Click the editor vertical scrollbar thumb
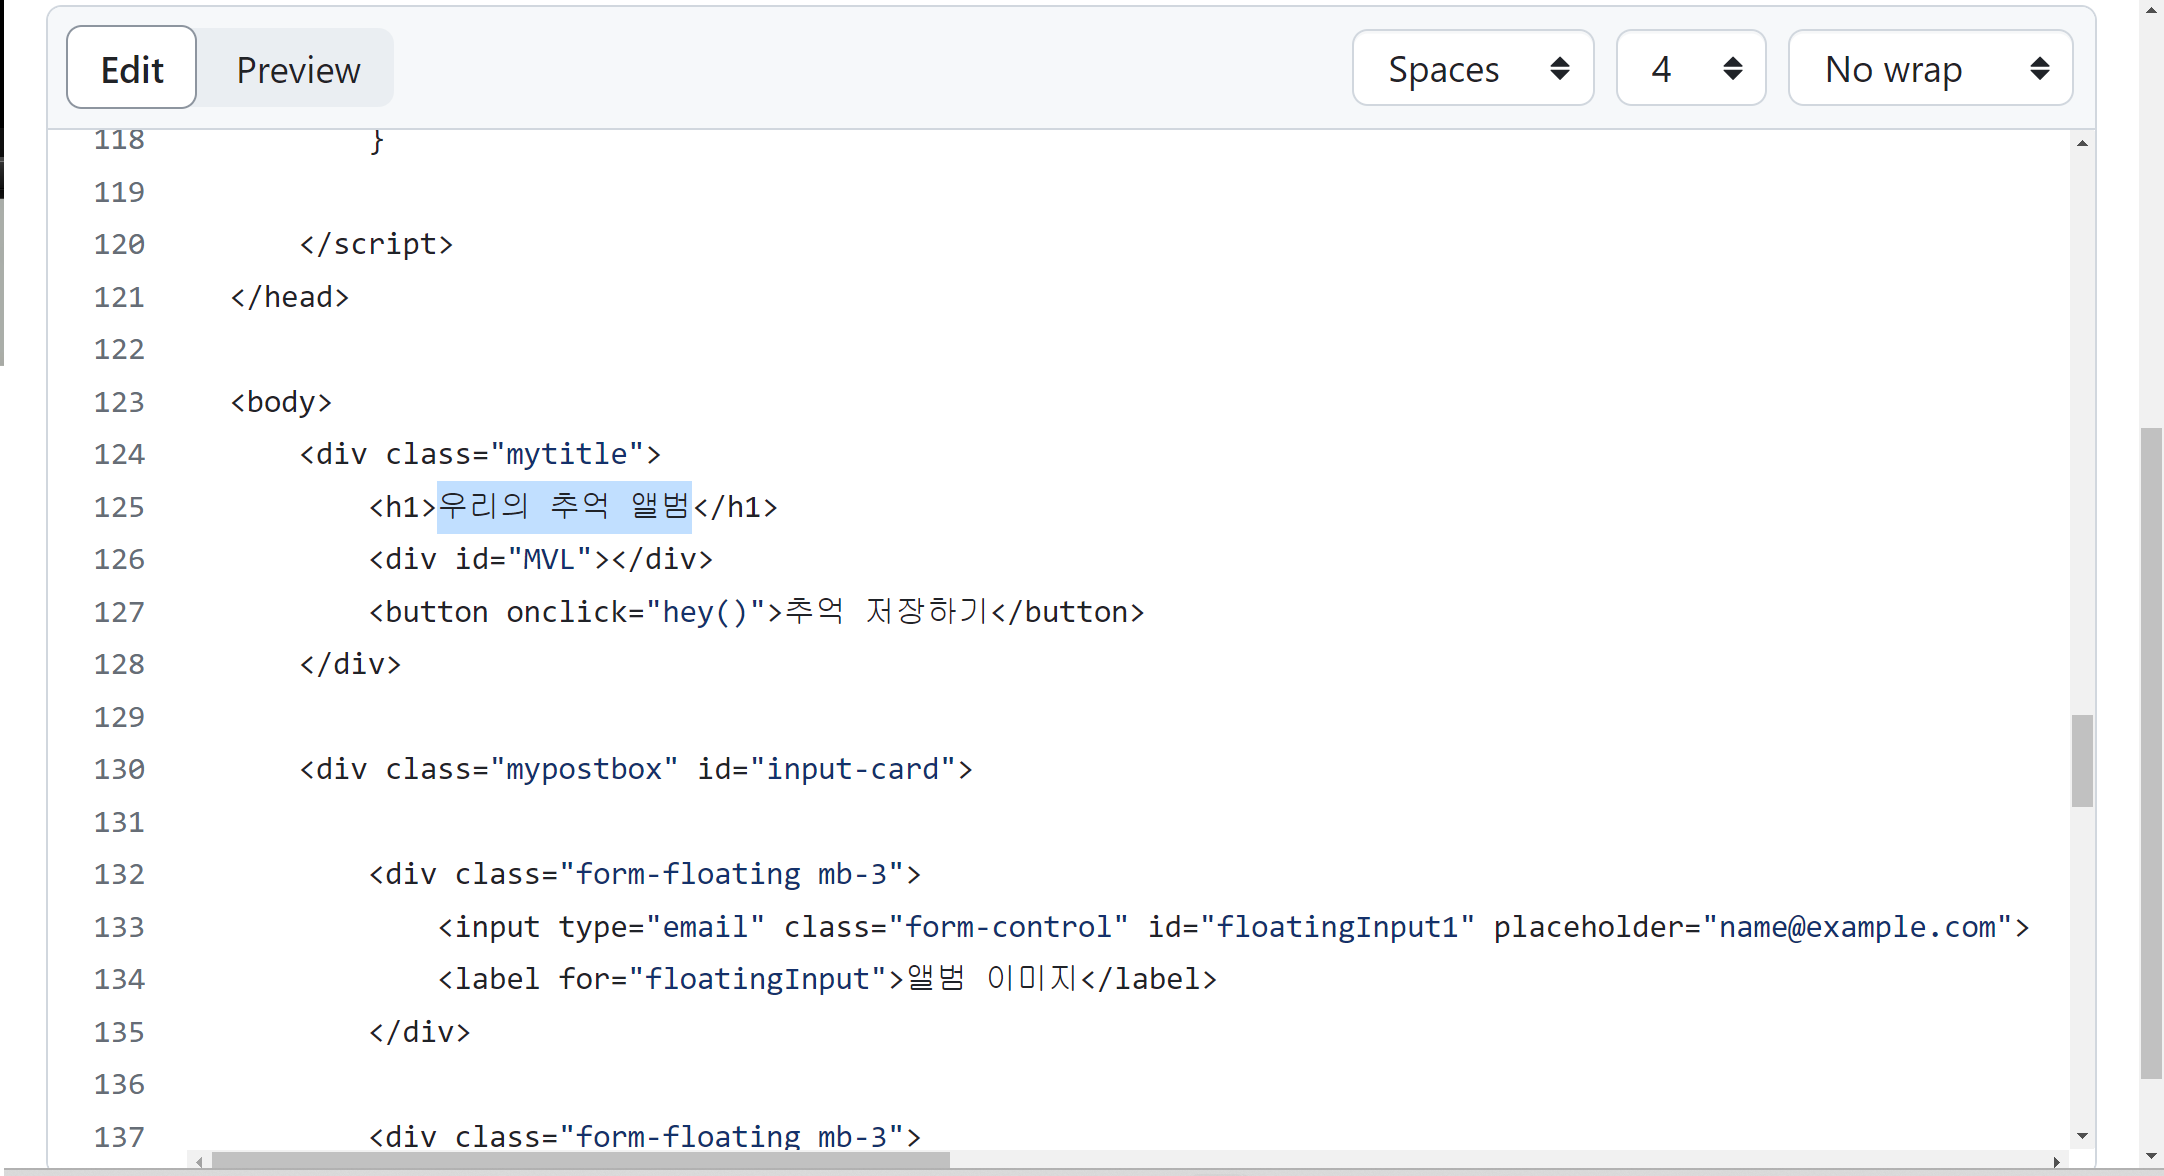 click(x=2082, y=760)
